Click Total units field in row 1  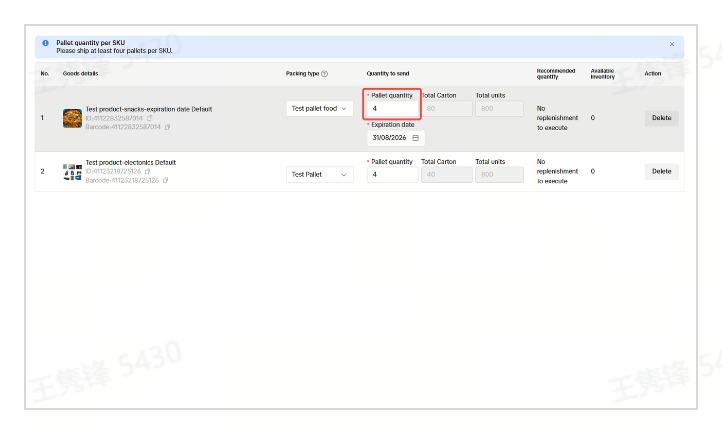click(499, 109)
